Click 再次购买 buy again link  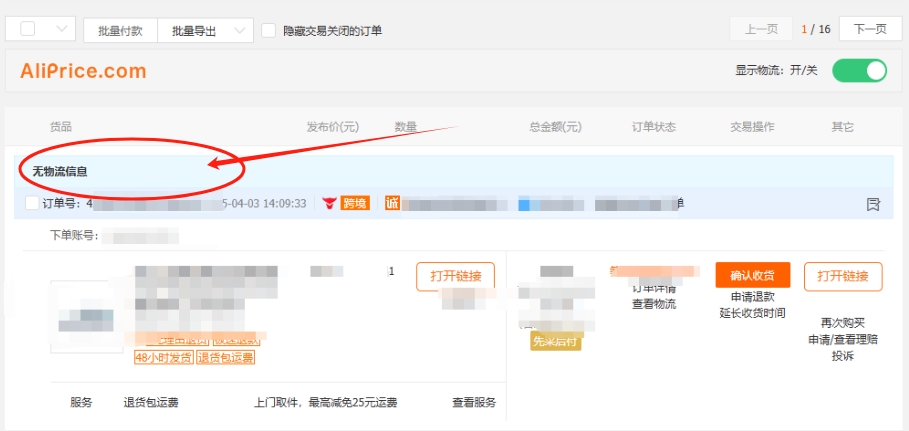coord(843,323)
